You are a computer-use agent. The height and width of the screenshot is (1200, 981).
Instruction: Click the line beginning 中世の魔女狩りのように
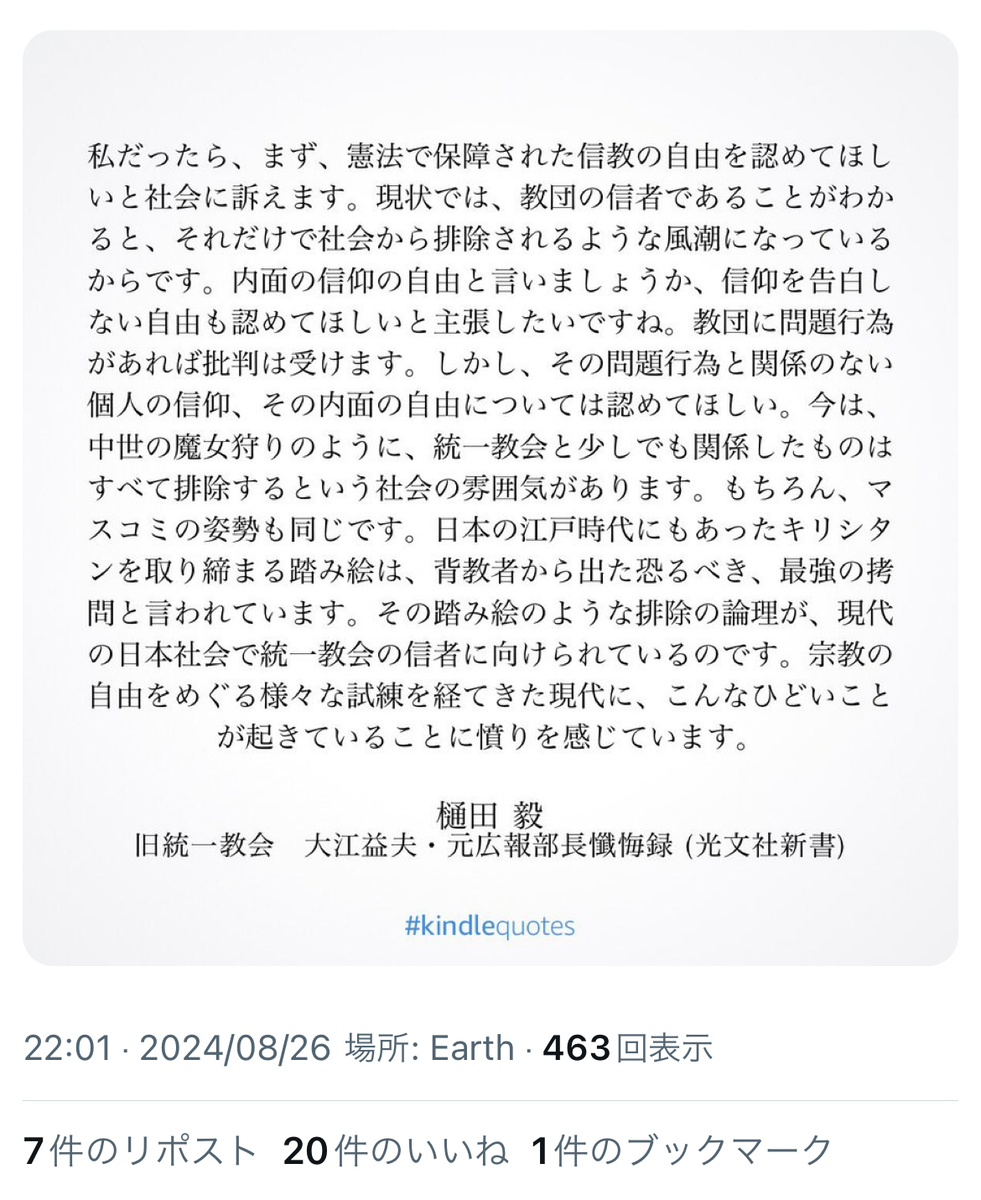(490, 448)
